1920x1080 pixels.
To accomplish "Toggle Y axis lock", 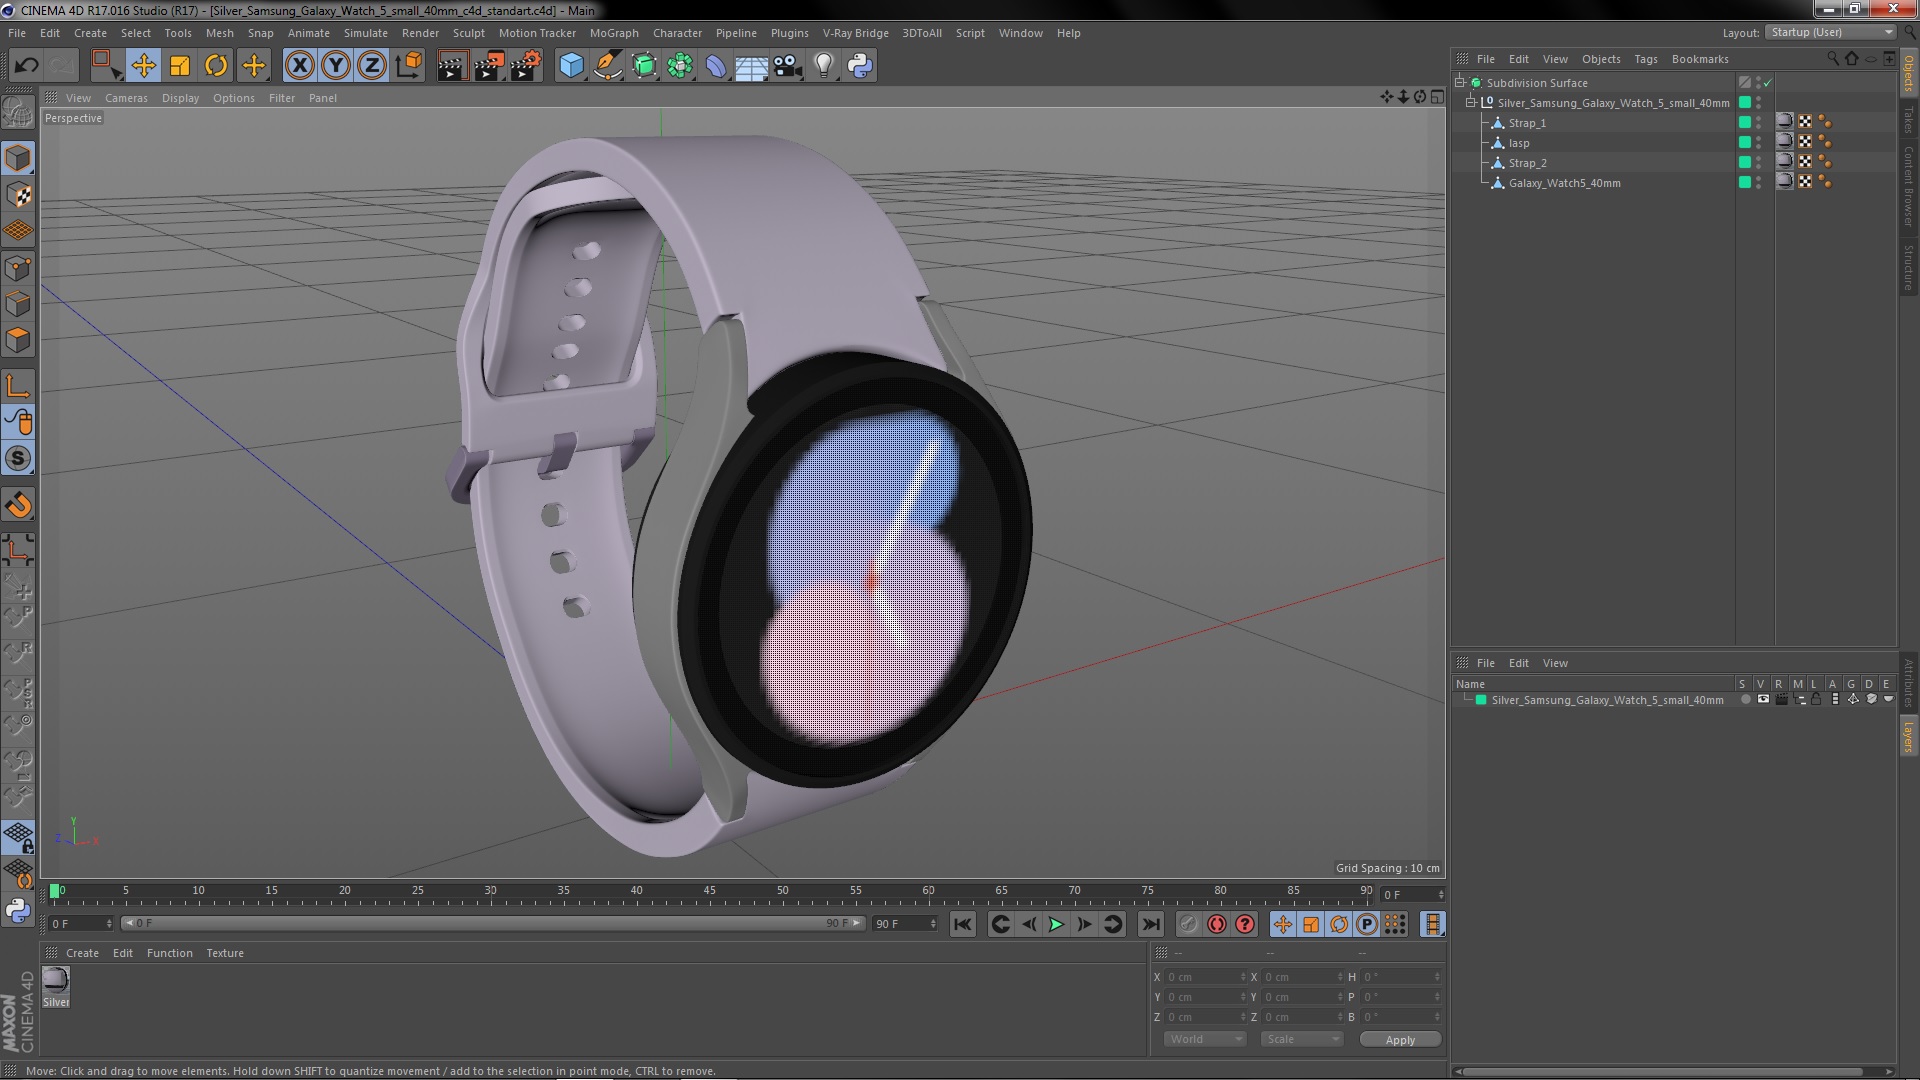I will click(x=336, y=66).
